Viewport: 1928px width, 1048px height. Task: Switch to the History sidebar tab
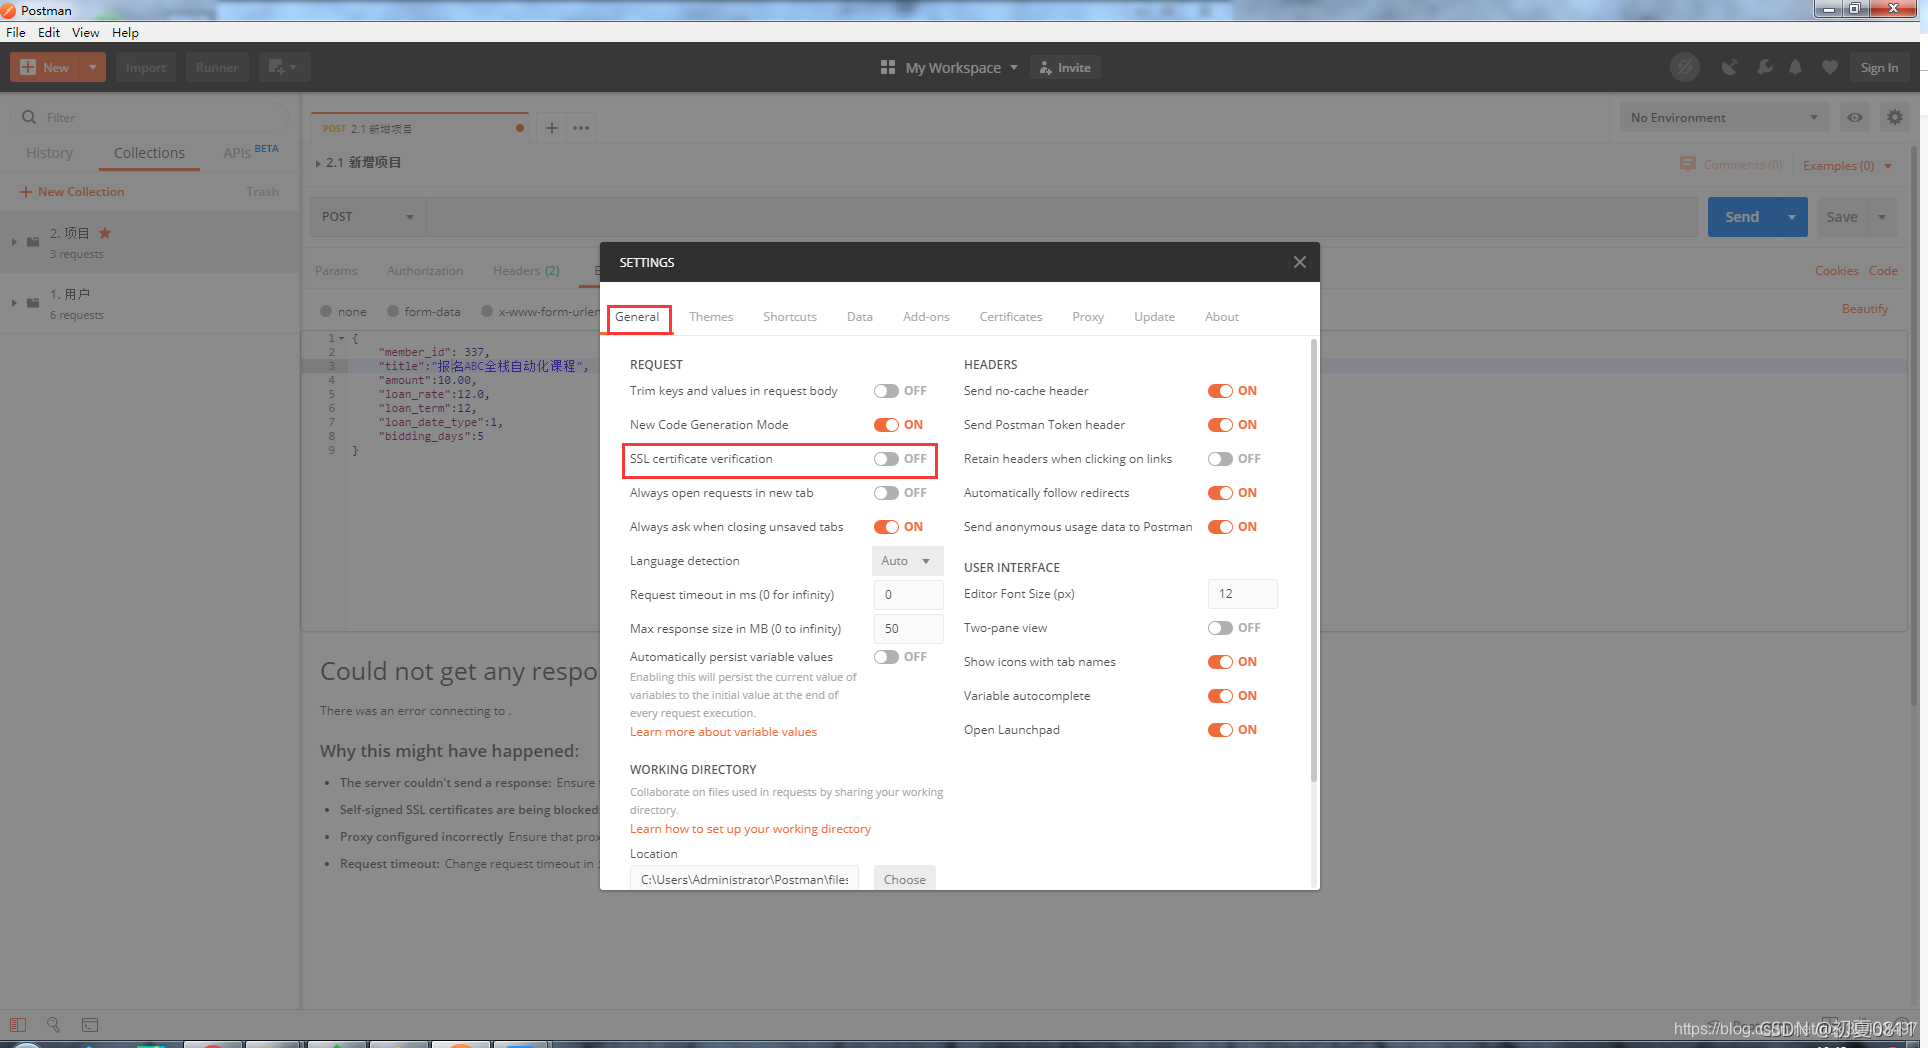point(49,153)
